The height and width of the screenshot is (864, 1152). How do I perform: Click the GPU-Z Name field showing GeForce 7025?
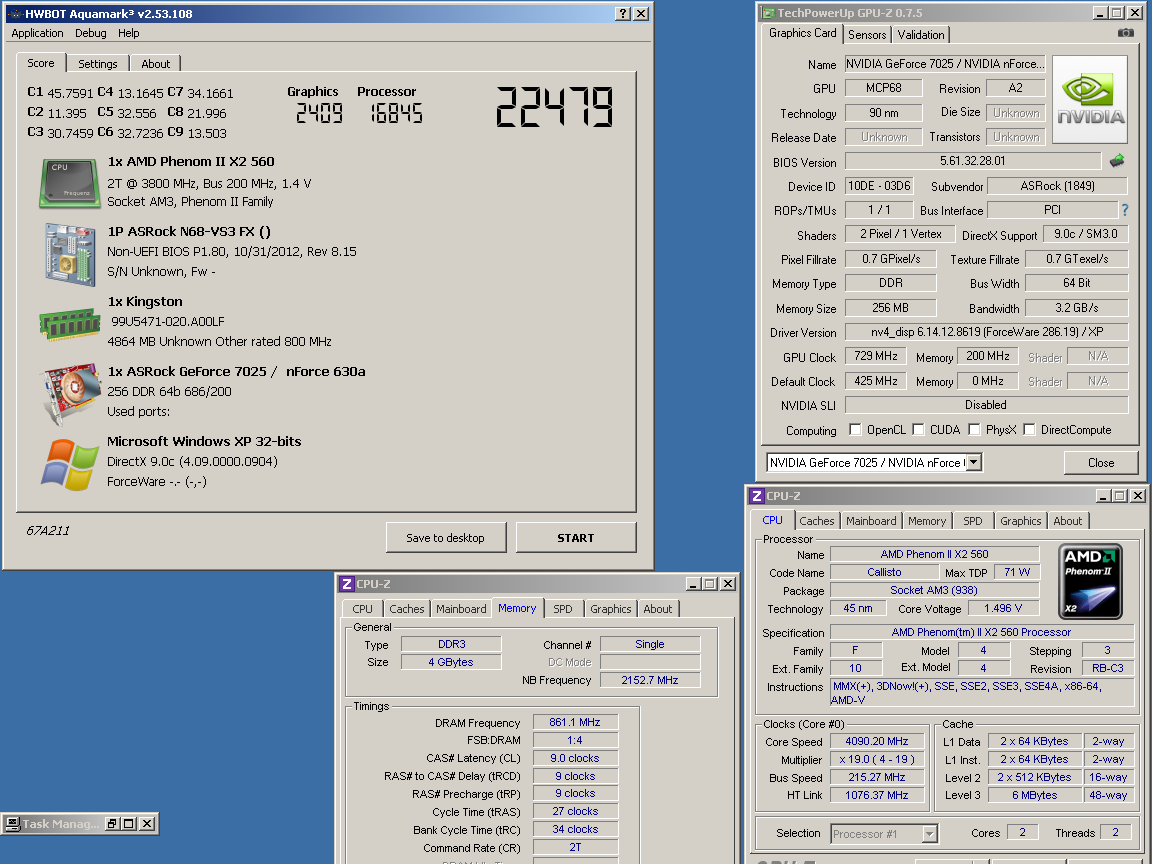pyautogui.click(x=945, y=64)
